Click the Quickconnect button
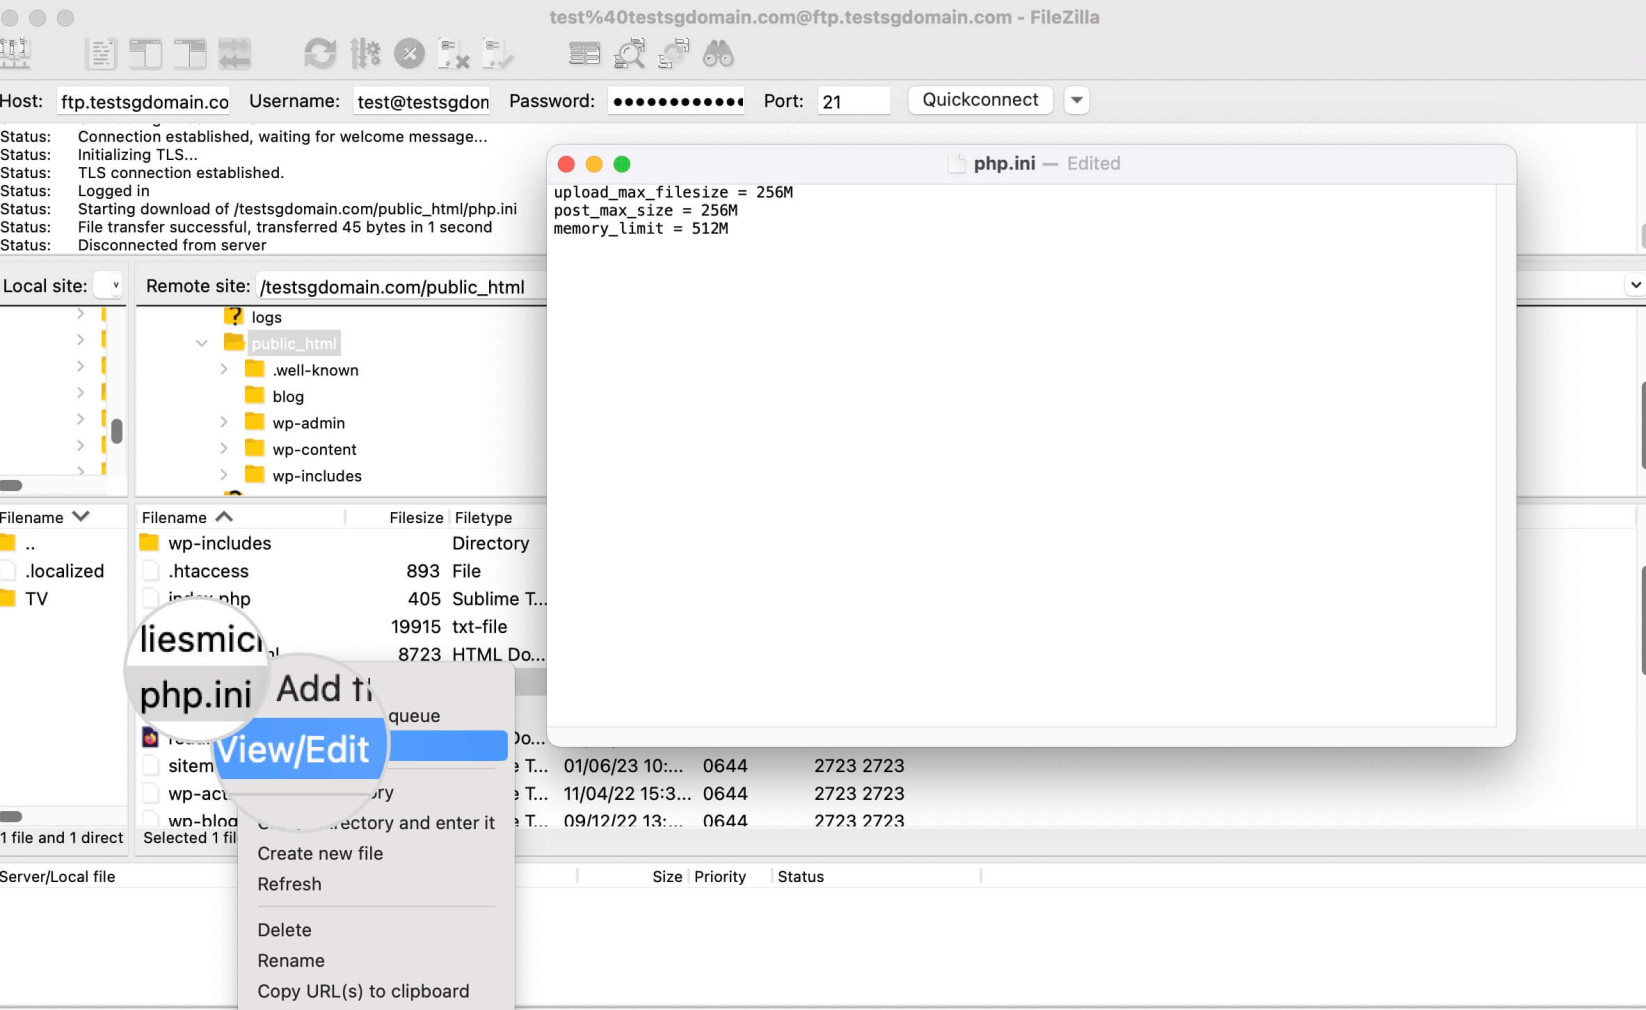The image size is (1646, 1010). [980, 100]
